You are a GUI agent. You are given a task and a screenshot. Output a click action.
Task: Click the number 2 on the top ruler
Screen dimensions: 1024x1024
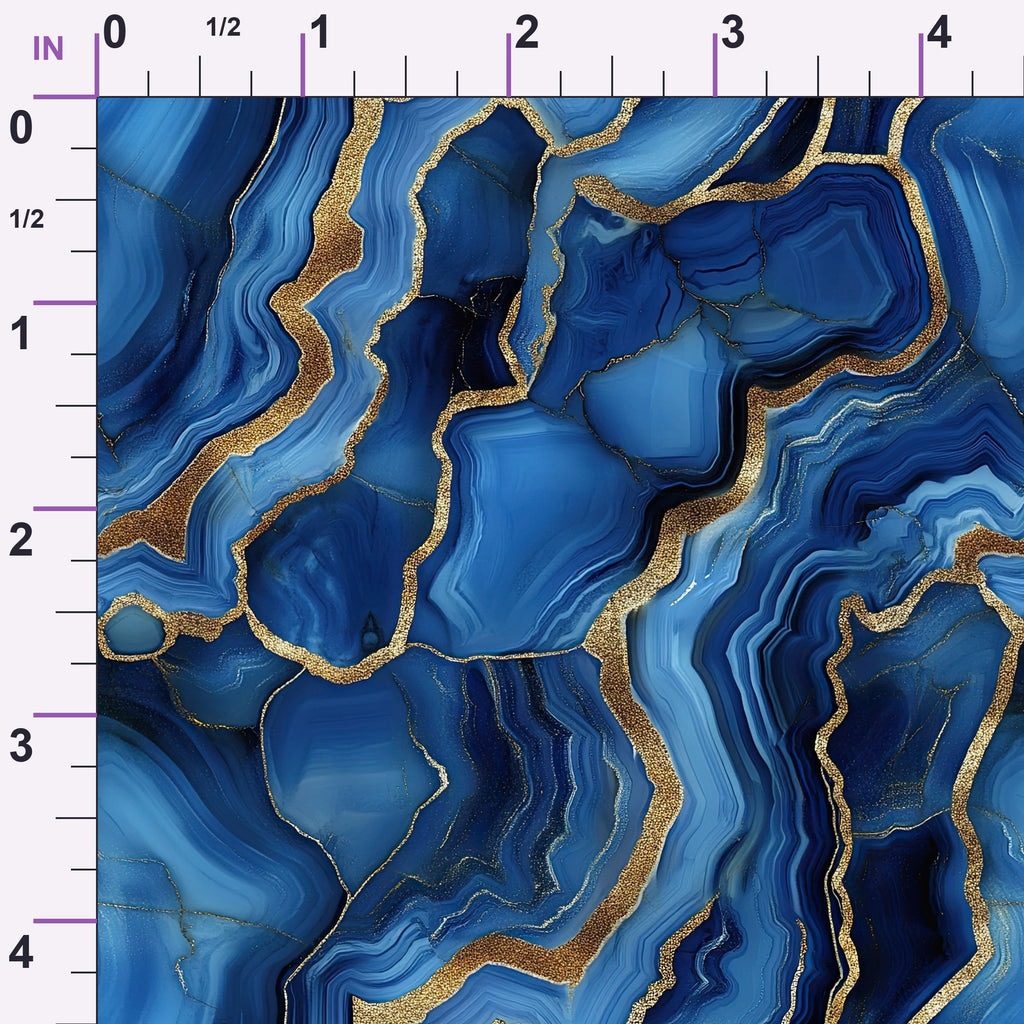click(526, 33)
